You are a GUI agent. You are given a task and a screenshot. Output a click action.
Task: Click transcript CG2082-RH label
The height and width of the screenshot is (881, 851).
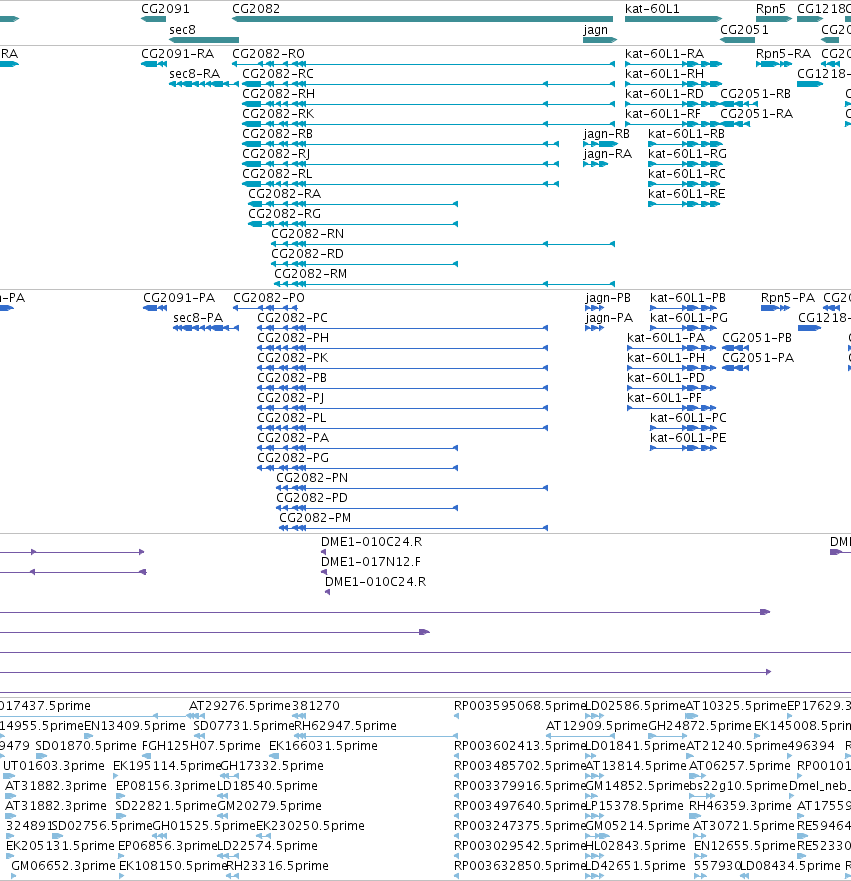click(x=278, y=93)
